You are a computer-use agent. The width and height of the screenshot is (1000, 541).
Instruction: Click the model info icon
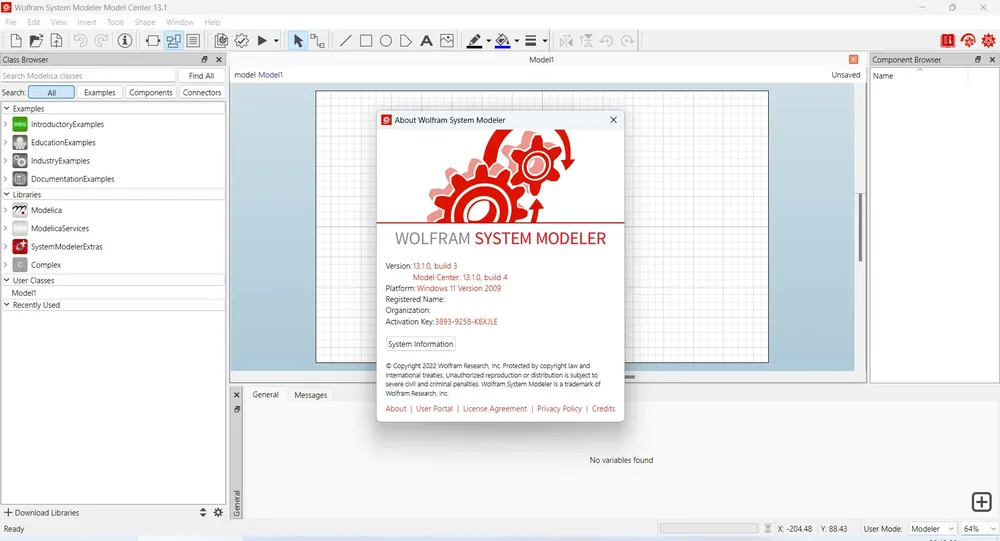pos(125,41)
